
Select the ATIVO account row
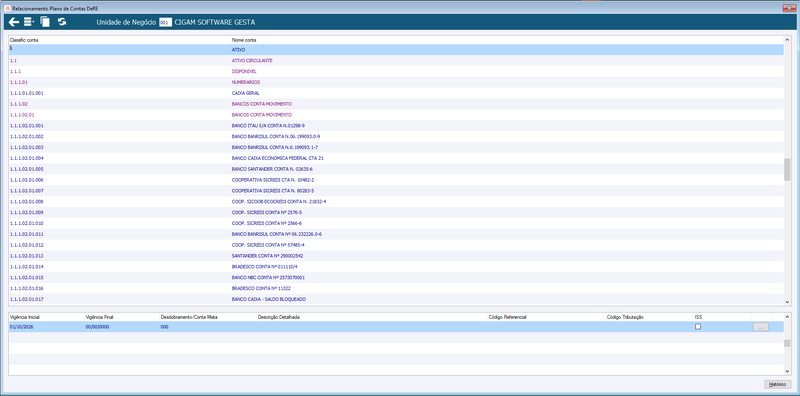click(396, 50)
